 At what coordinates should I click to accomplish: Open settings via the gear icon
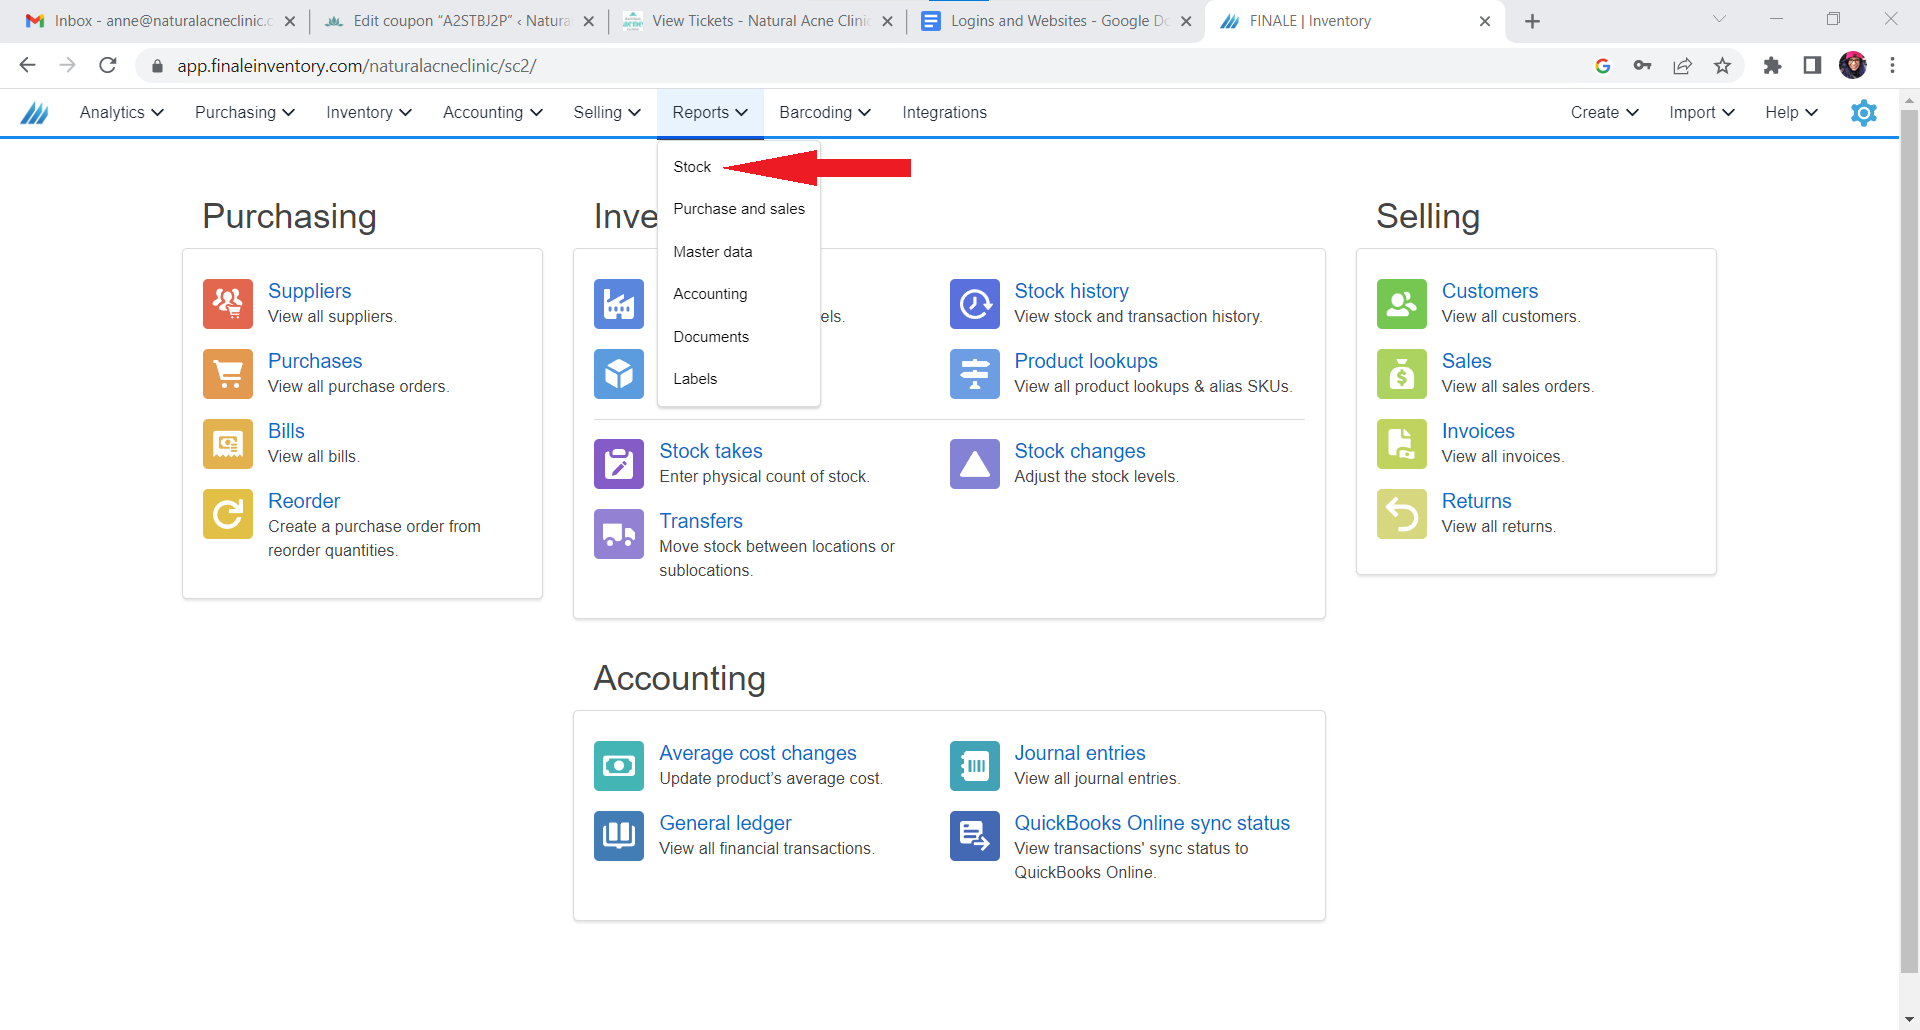(1864, 113)
